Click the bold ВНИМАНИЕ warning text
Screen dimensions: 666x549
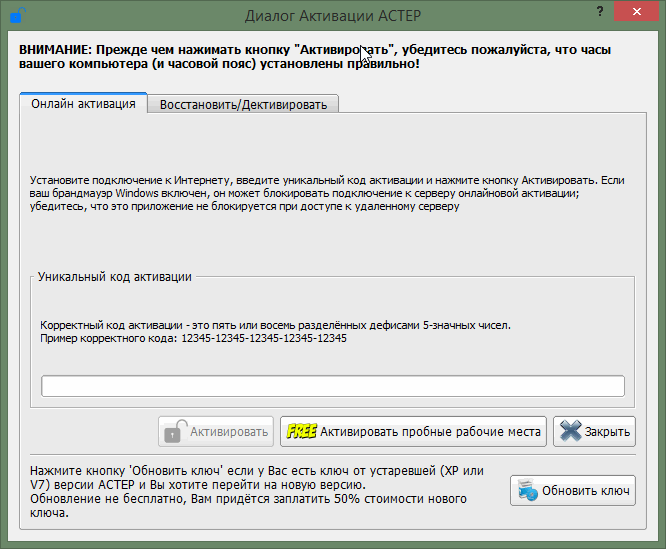[315, 57]
